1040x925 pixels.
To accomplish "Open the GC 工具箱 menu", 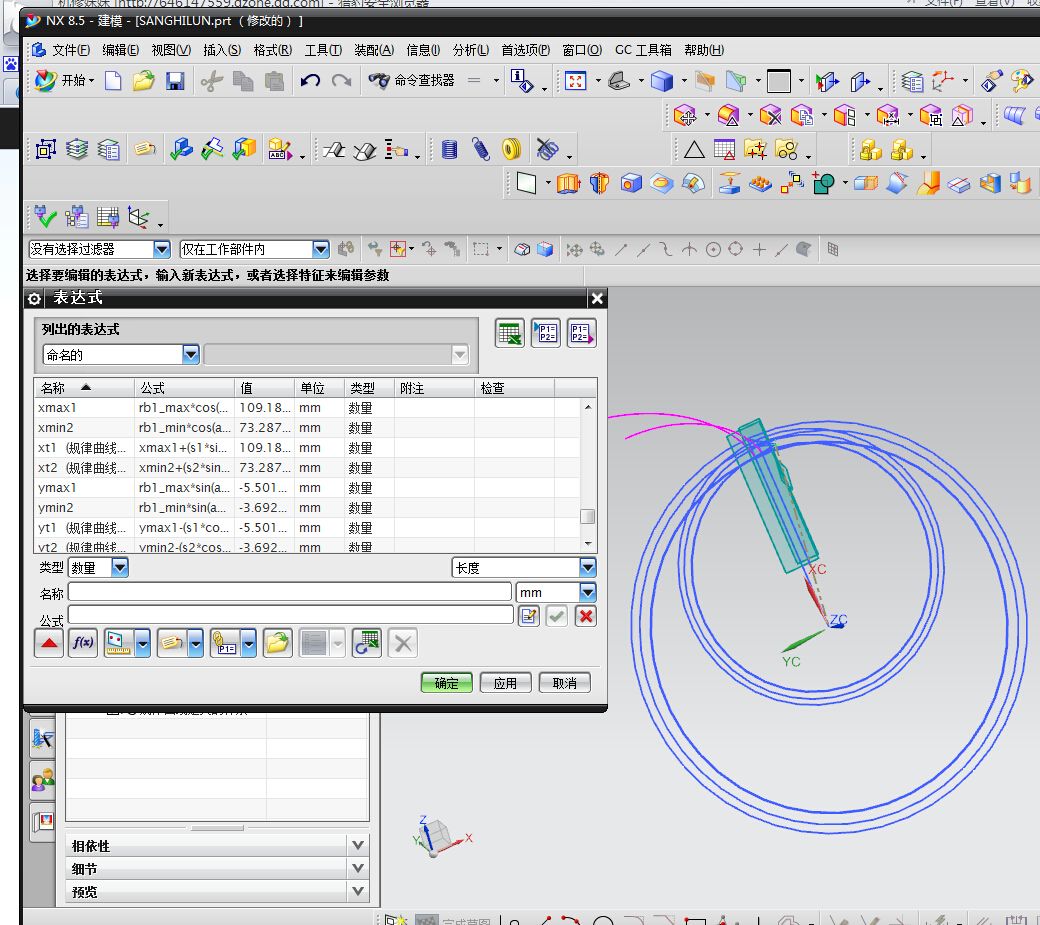I will [643, 50].
